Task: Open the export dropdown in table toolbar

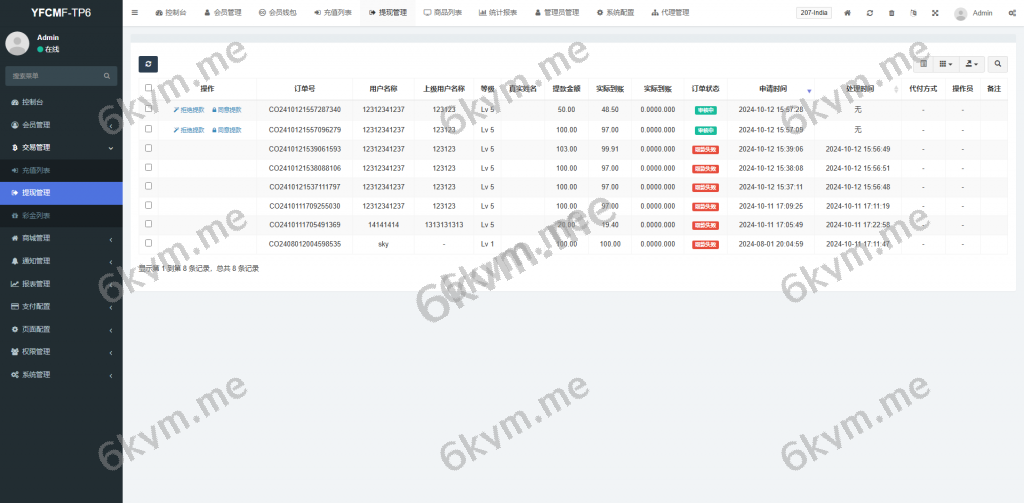Action: coord(971,64)
